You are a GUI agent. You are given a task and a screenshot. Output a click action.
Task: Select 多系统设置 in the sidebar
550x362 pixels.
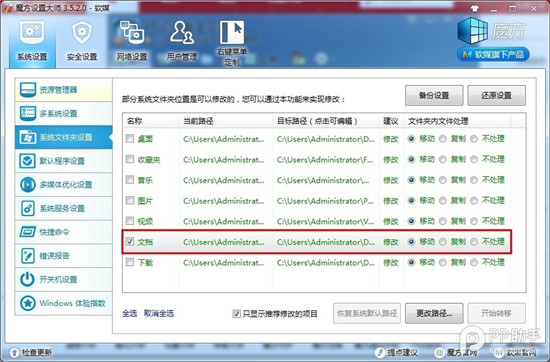[63, 114]
